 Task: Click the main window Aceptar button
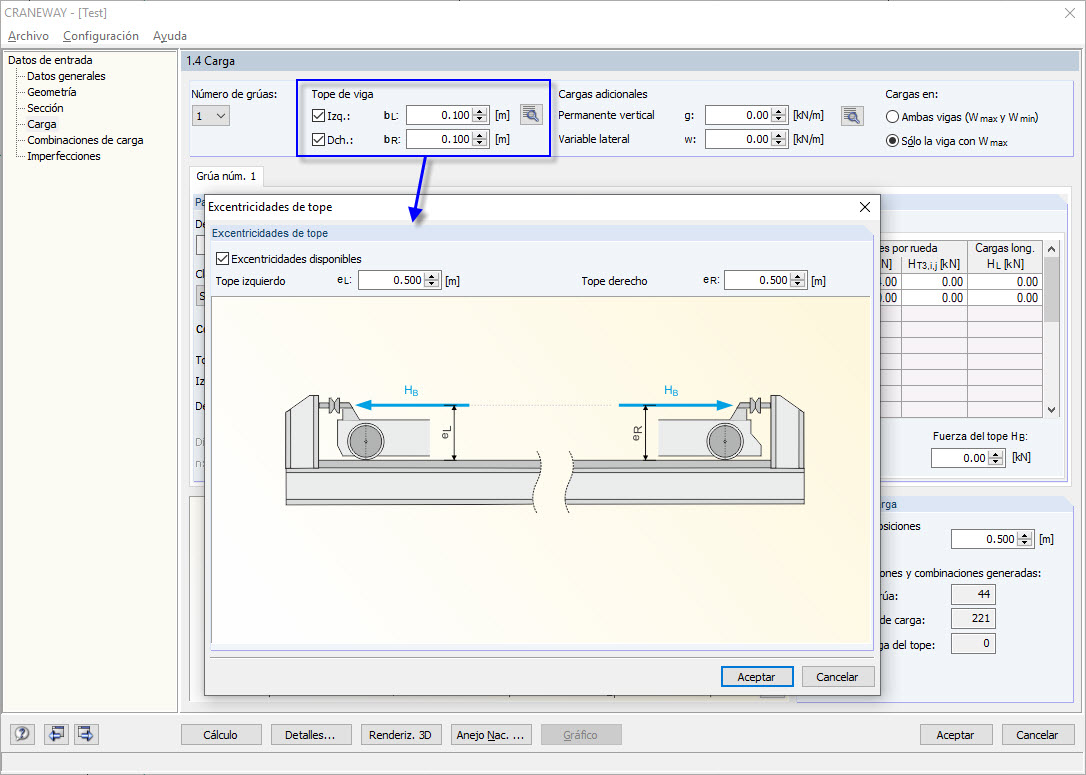click(x=955, y=735)
